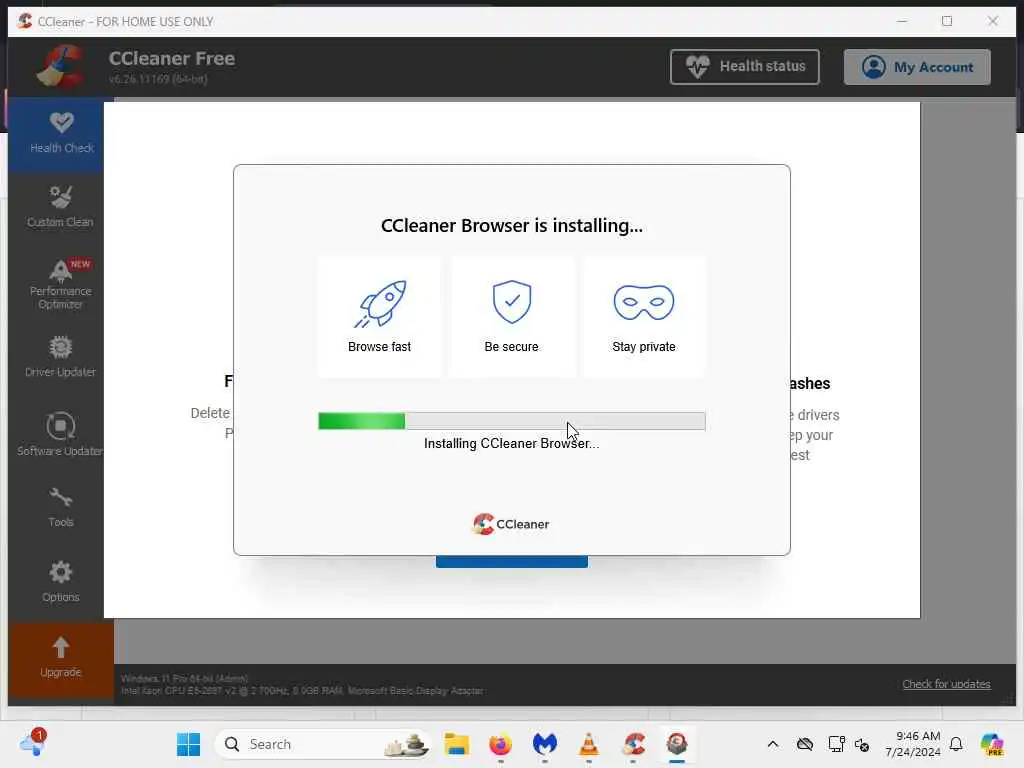This screenshot has width=1024, height=768.
Task: Click the muted volume tray icon
Action: point(862,744)
